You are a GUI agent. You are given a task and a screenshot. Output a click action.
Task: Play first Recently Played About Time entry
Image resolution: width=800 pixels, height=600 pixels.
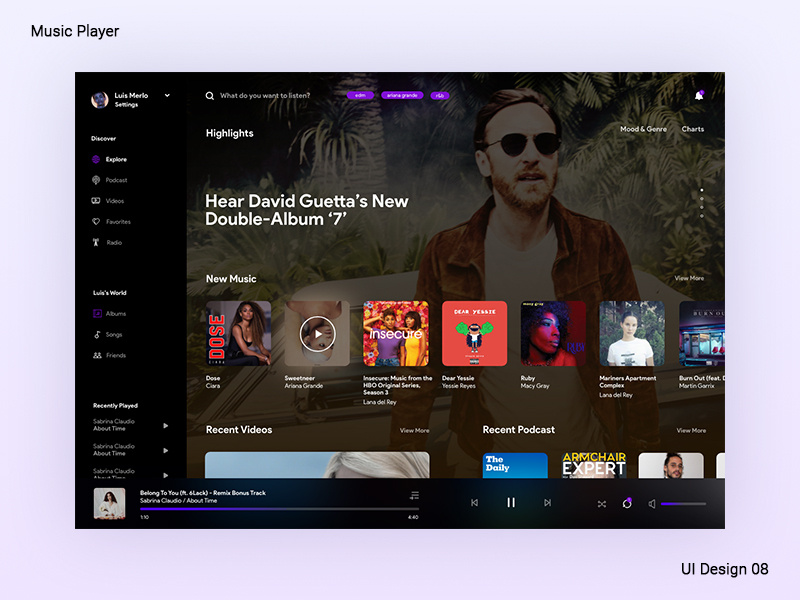tap(165, 426)
